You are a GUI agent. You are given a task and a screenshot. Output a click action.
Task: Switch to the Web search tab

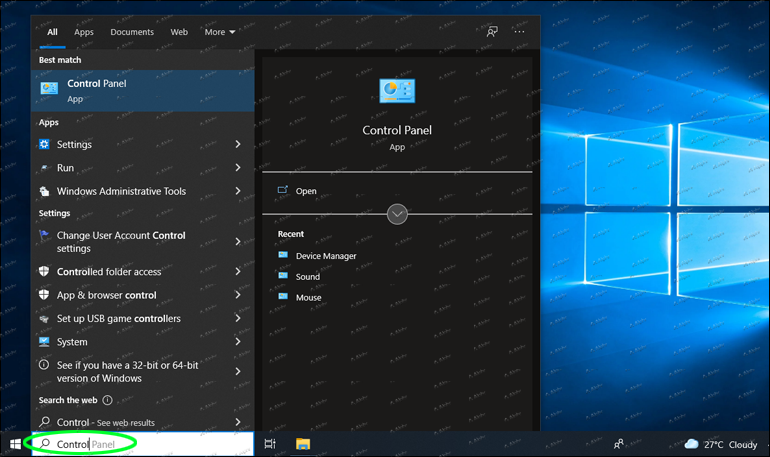pos(179,32)
